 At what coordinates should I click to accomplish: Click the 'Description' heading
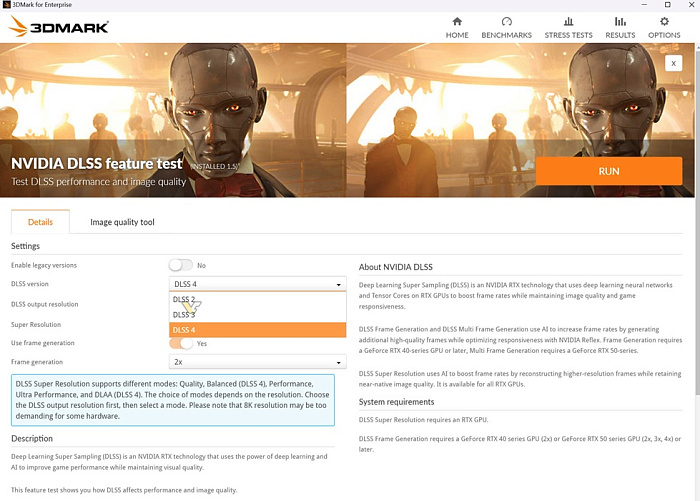pos(32,438)
